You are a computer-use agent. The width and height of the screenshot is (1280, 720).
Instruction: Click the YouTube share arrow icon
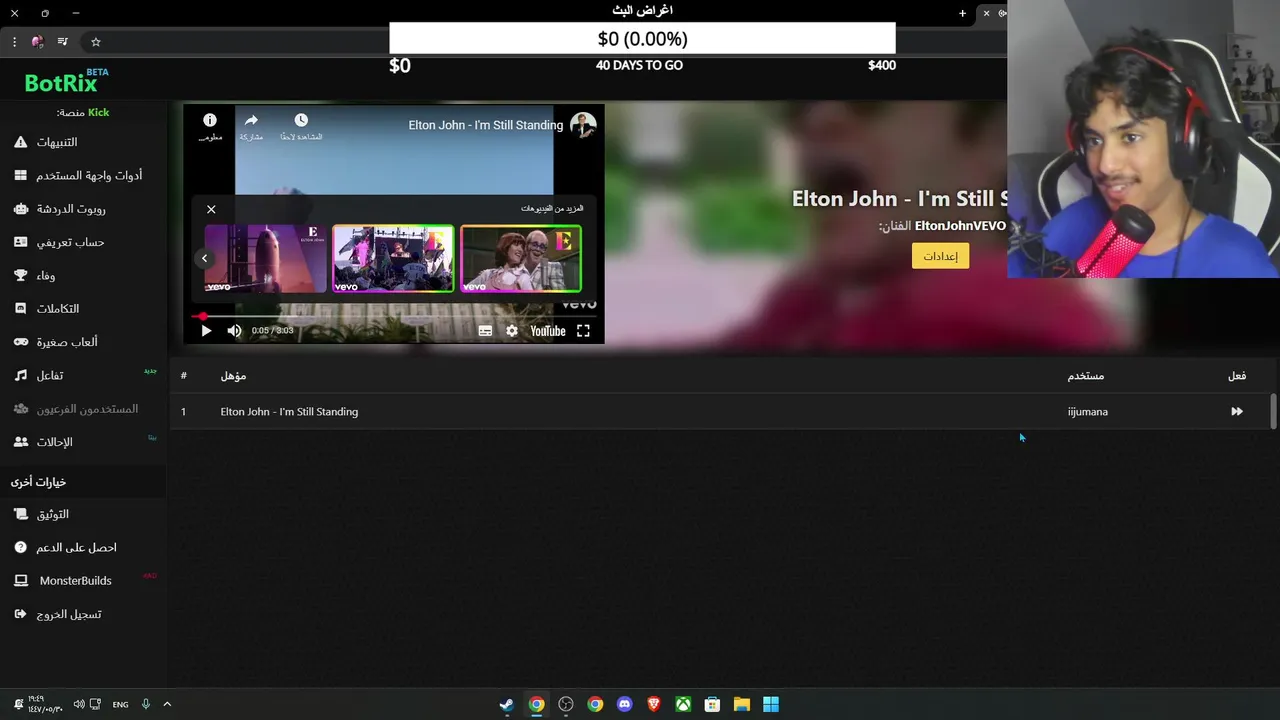(x=251, y=120)
